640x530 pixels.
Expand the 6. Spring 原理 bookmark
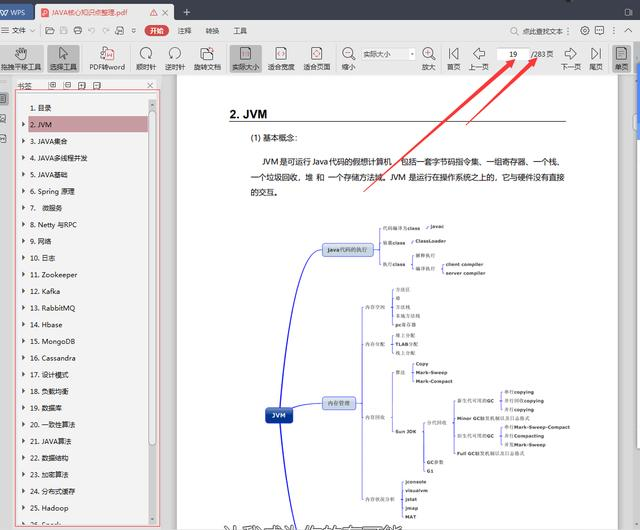pyautogui.click(x=23, y=191)
